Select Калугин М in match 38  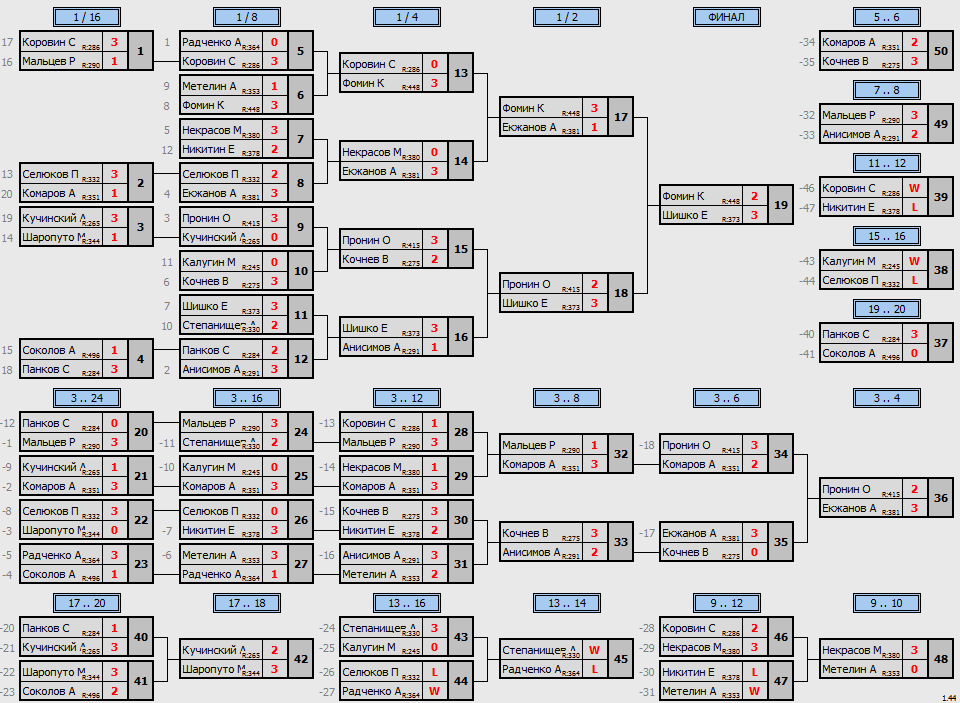point(860,261)
